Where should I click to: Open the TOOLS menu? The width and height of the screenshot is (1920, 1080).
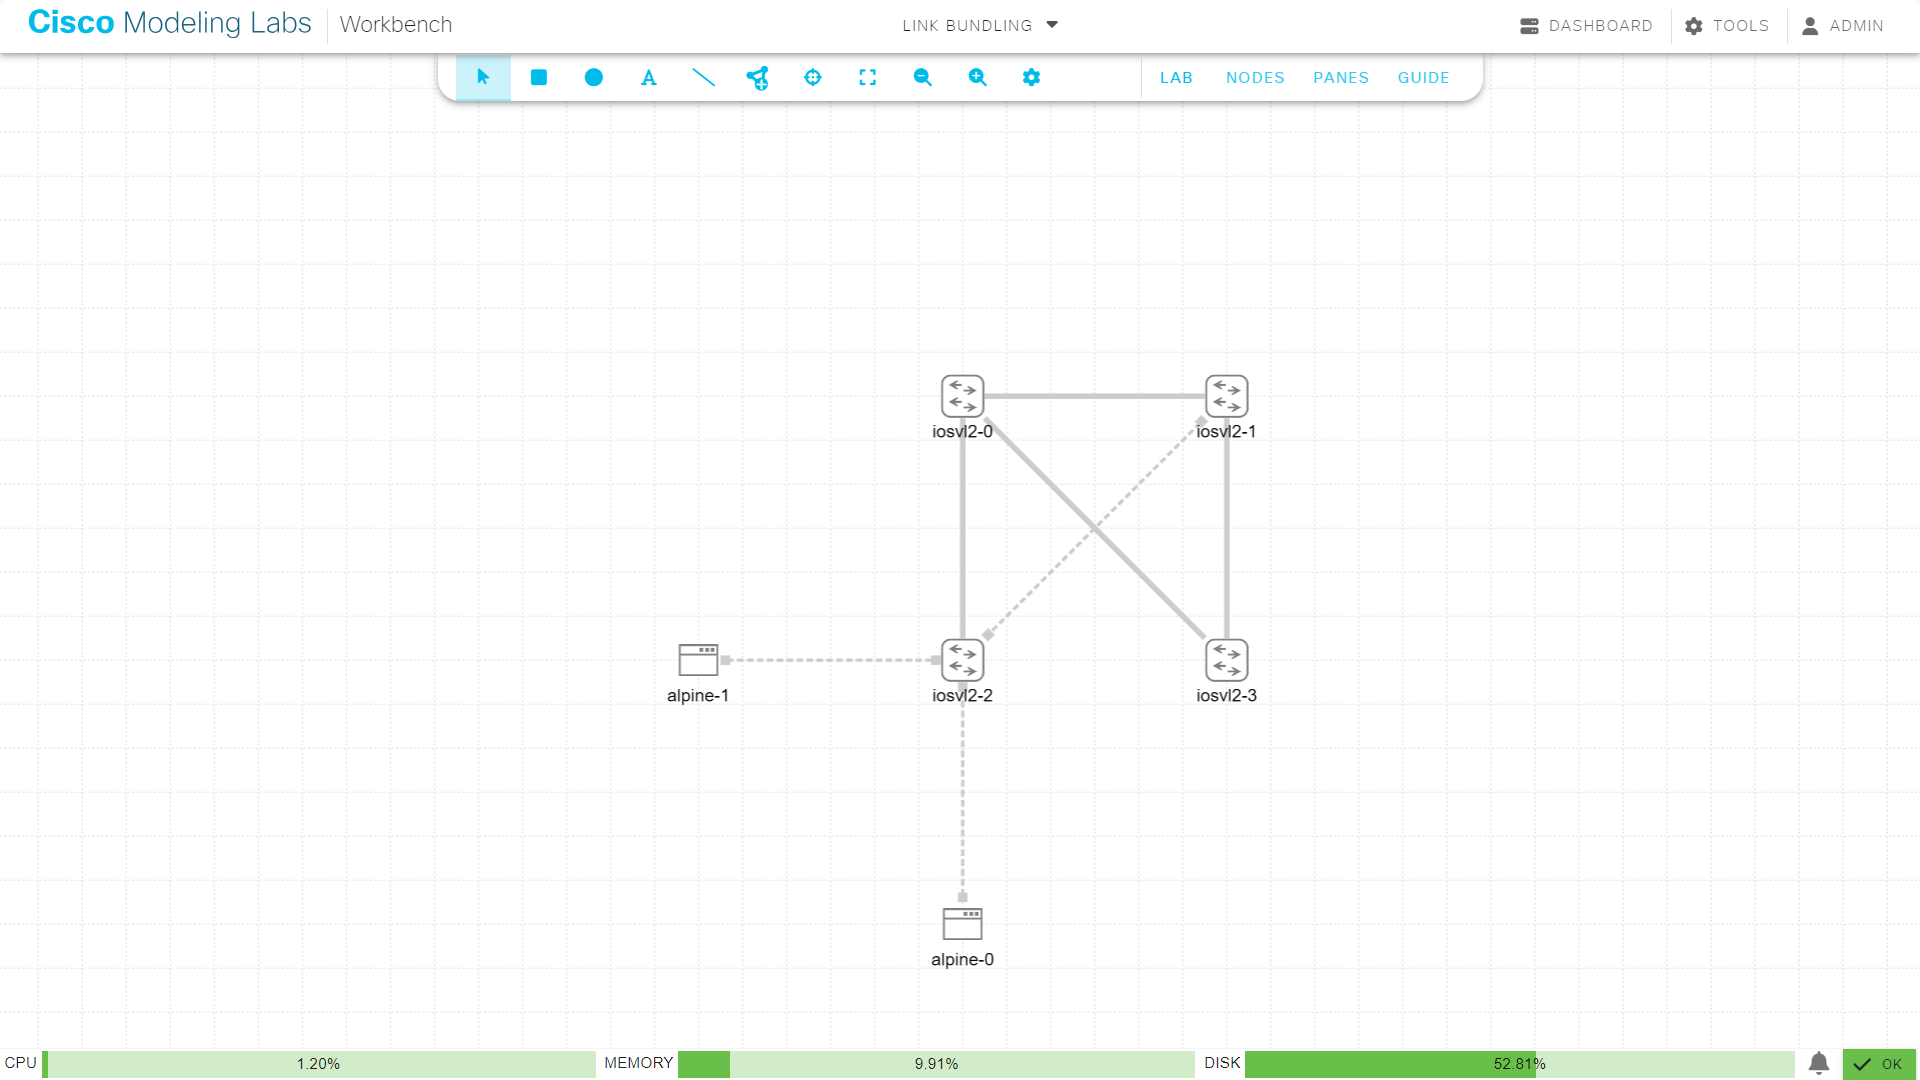[1727, 25]
